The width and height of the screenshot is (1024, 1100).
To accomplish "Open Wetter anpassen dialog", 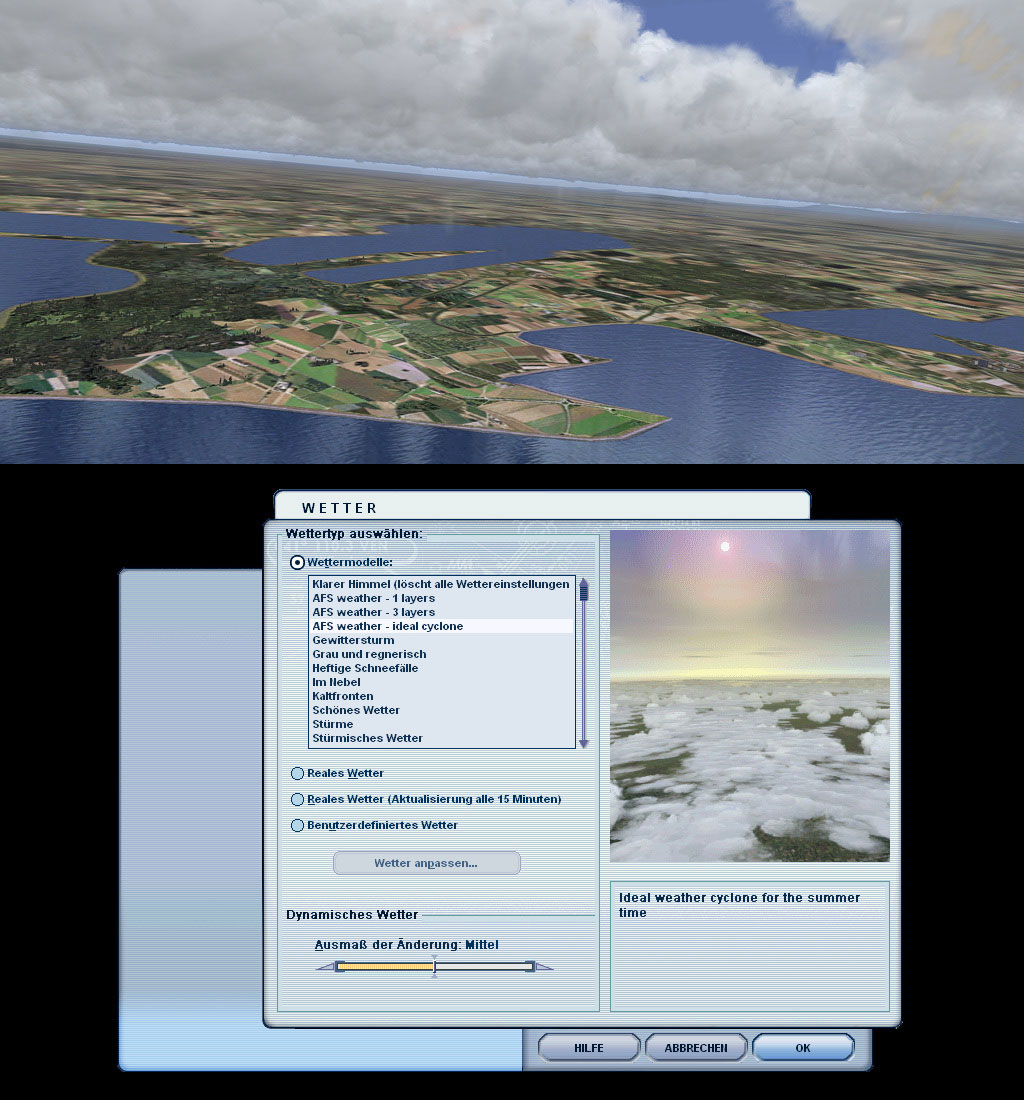I will (x=426, y=862).
